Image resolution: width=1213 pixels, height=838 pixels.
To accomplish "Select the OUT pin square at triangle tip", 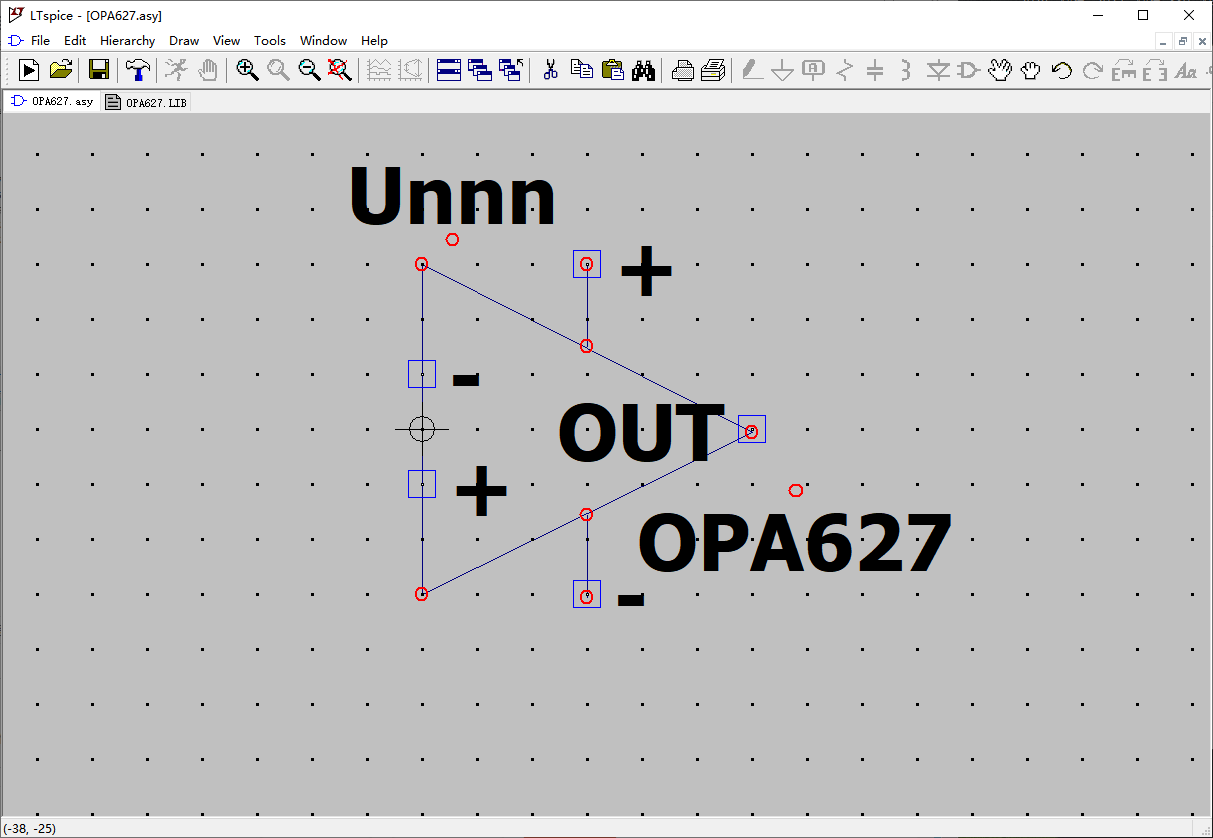I will (x=752, y=429).
